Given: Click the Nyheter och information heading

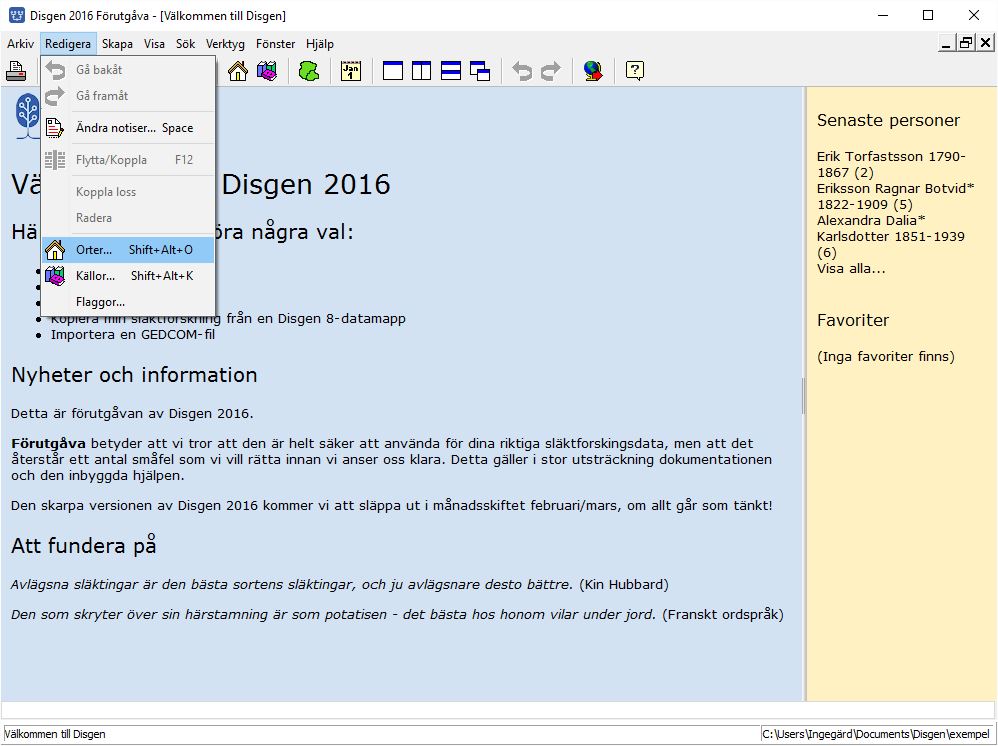Looking at the screenshot, I should 134,375.
